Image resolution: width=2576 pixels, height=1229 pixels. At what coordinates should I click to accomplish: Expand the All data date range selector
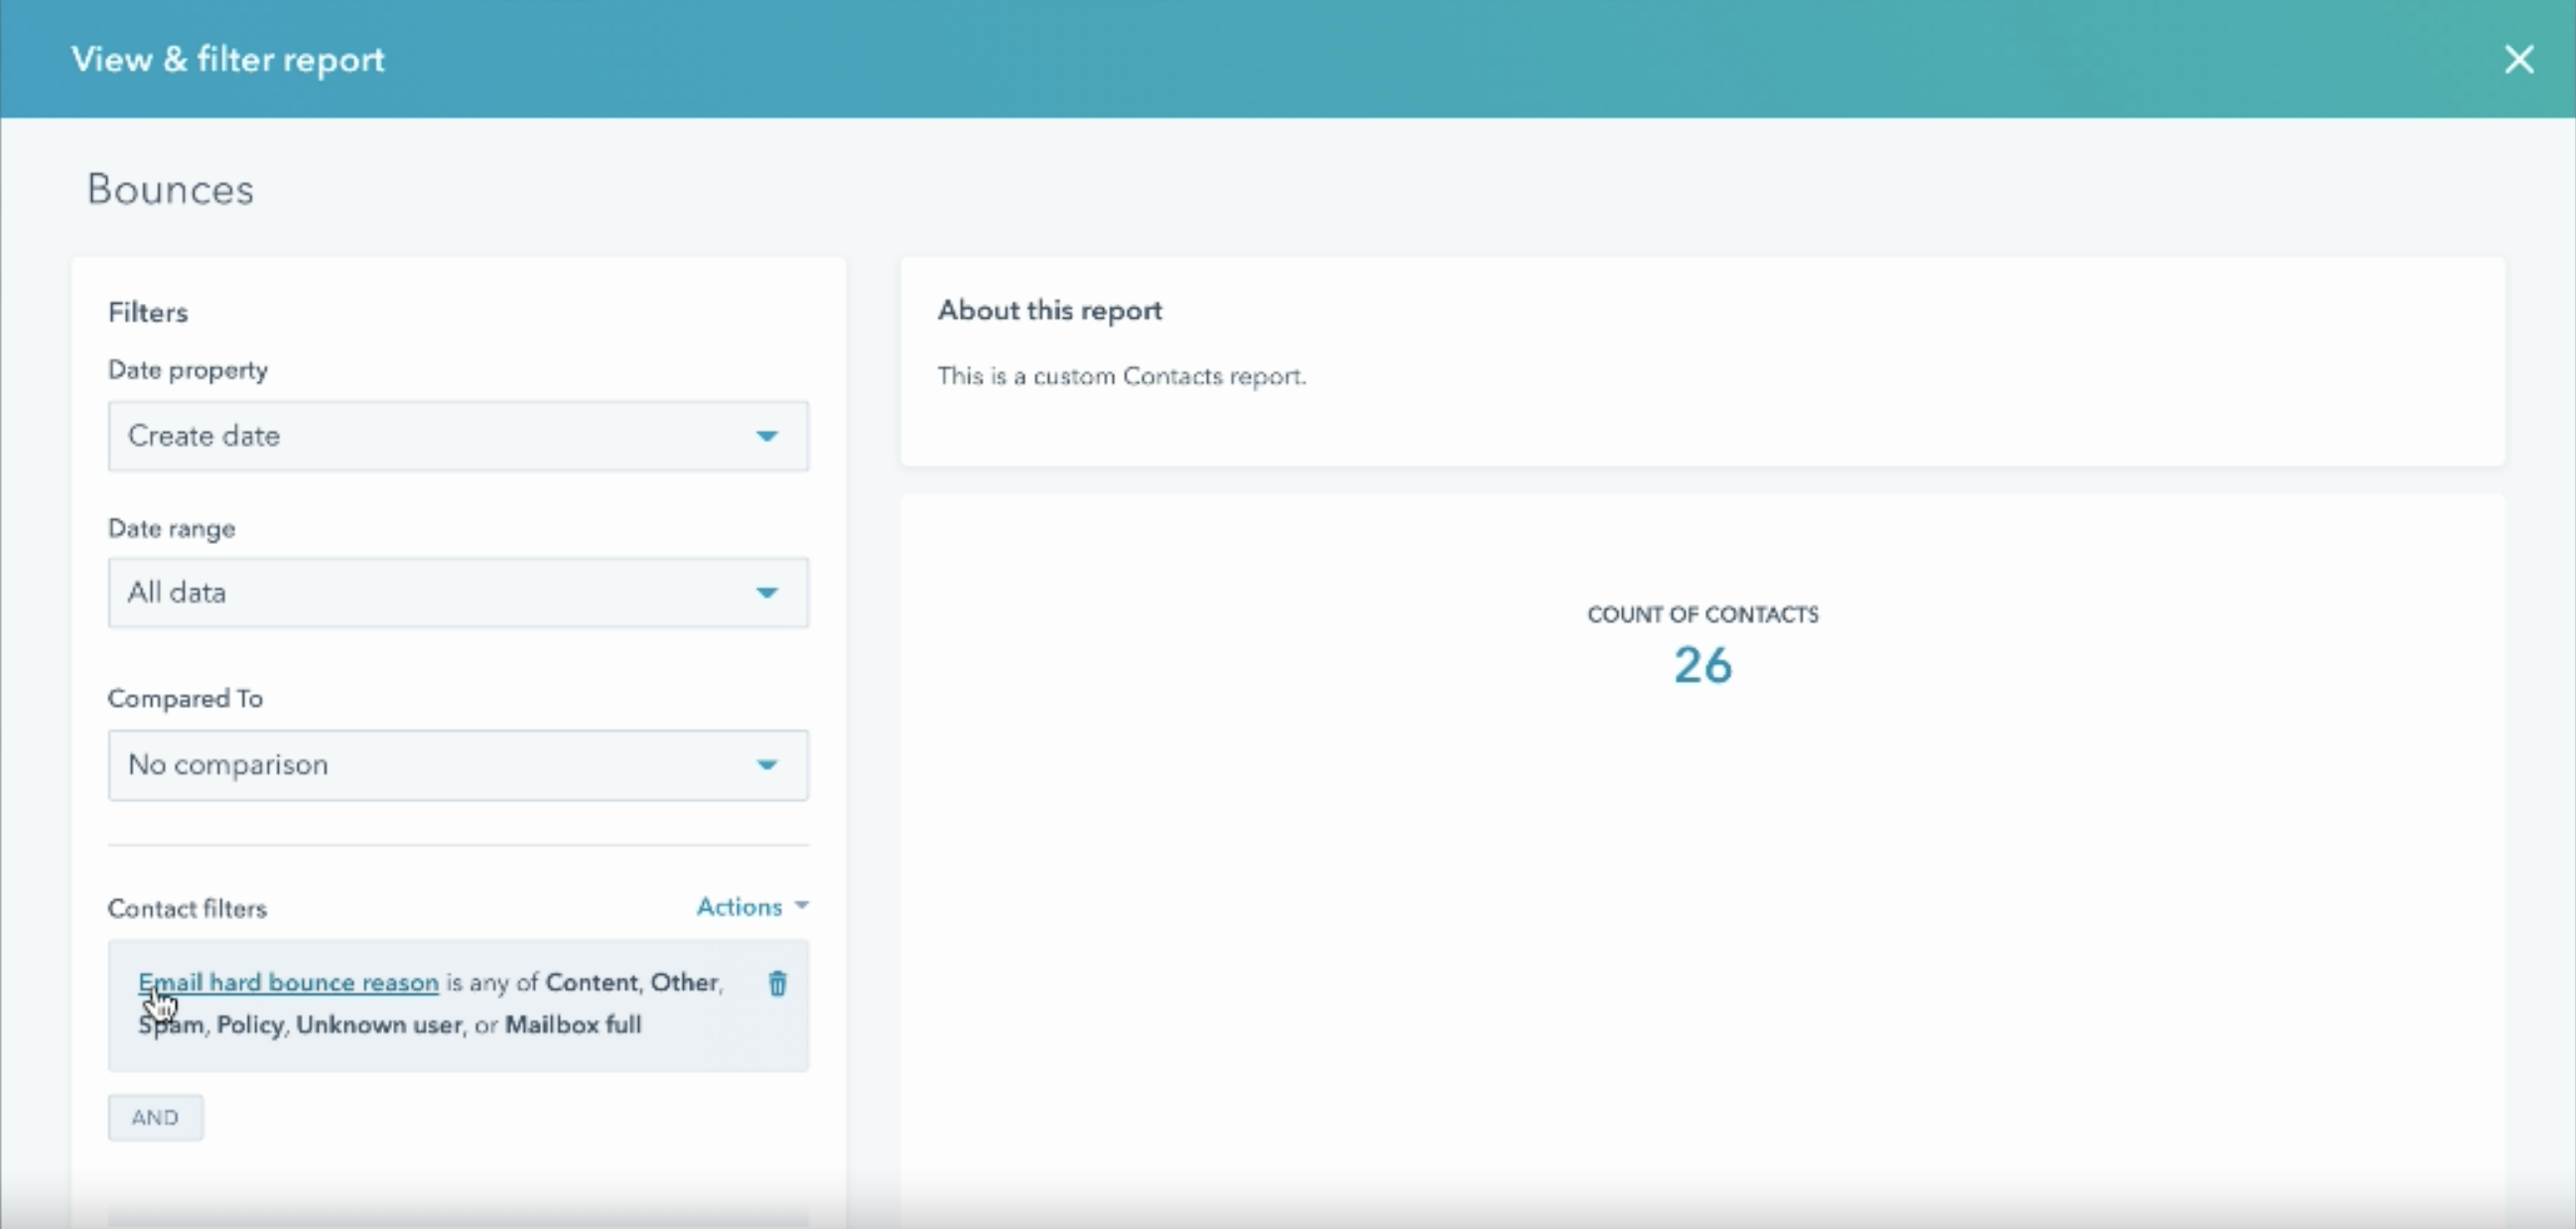[x=457, y=592]
